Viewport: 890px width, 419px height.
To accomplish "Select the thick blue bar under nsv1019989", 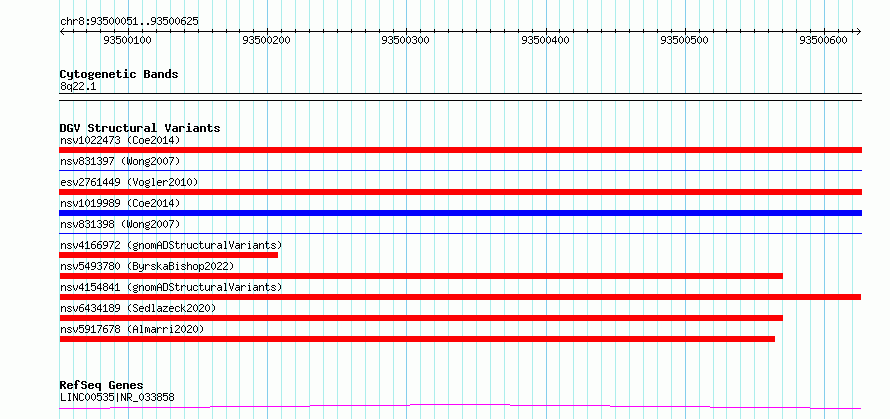I will coord(460,213).
